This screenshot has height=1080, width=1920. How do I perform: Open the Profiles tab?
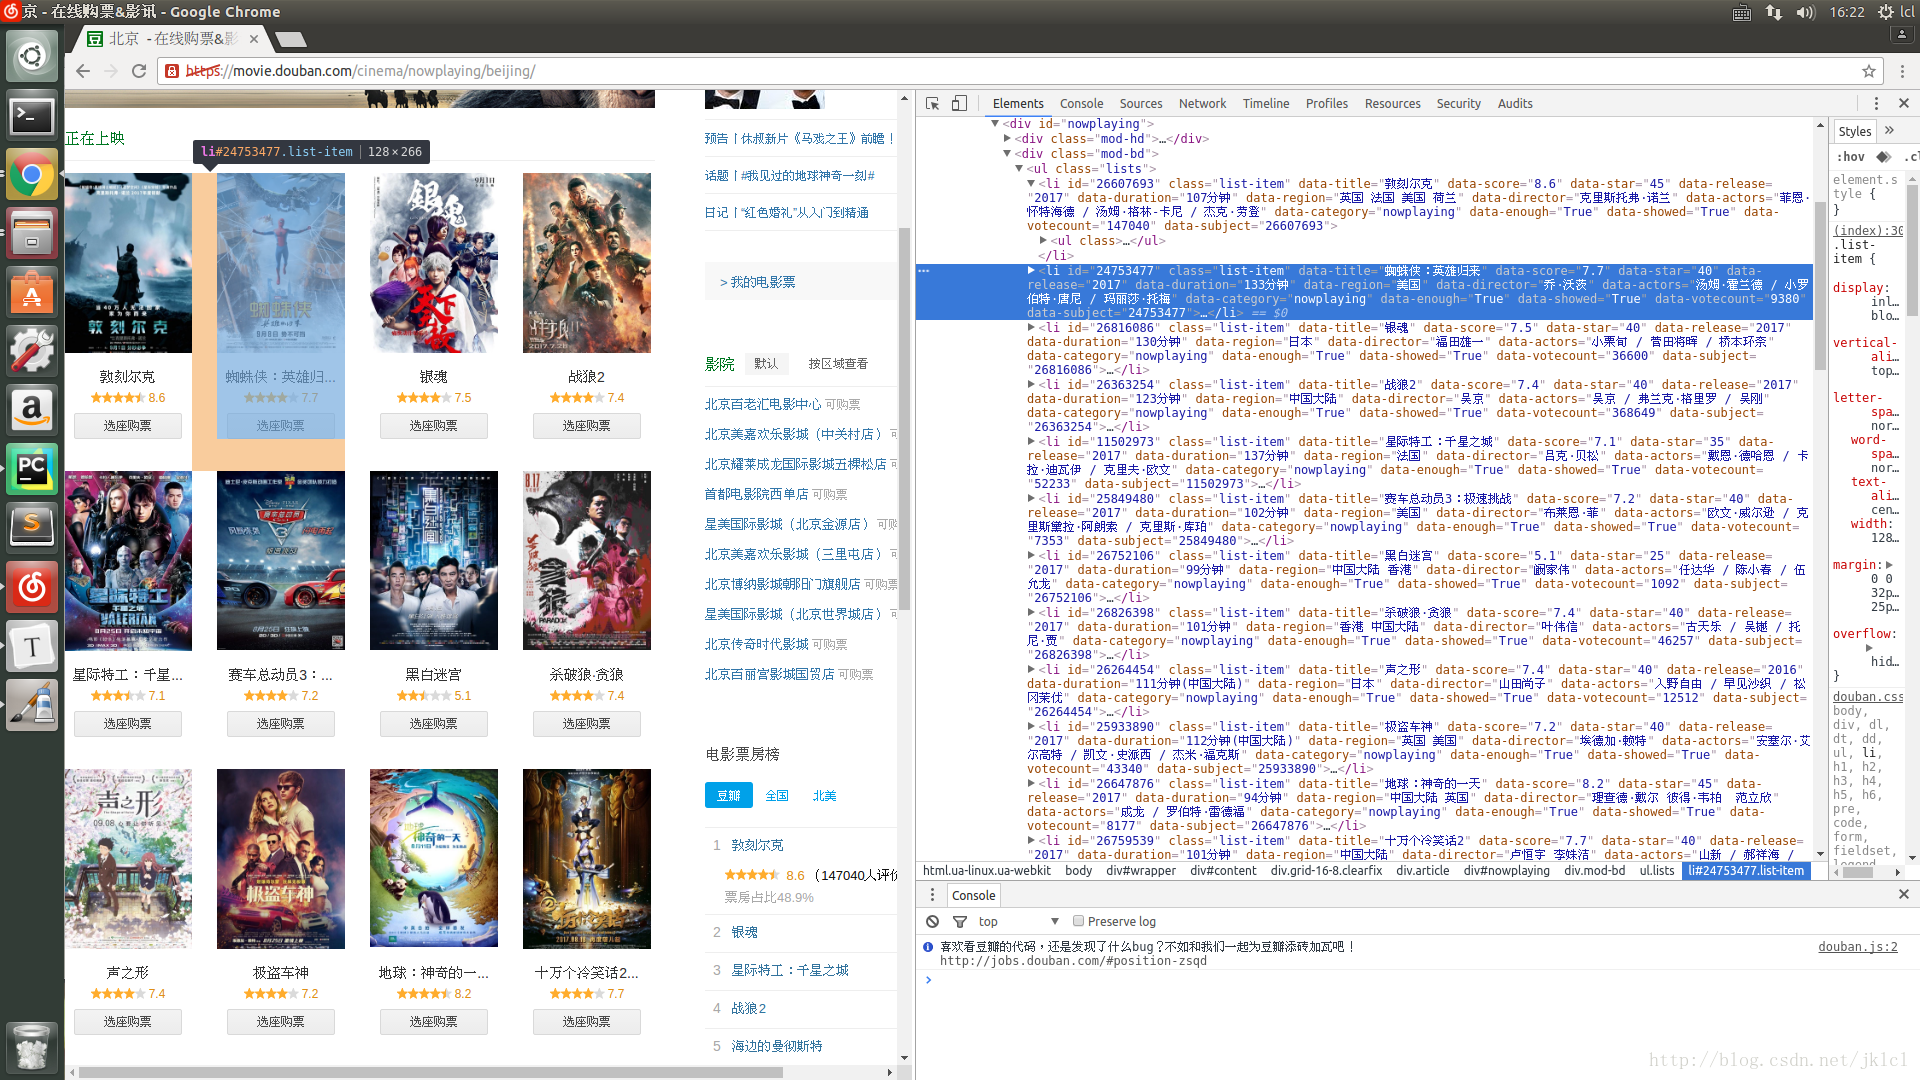point(1326,103)
